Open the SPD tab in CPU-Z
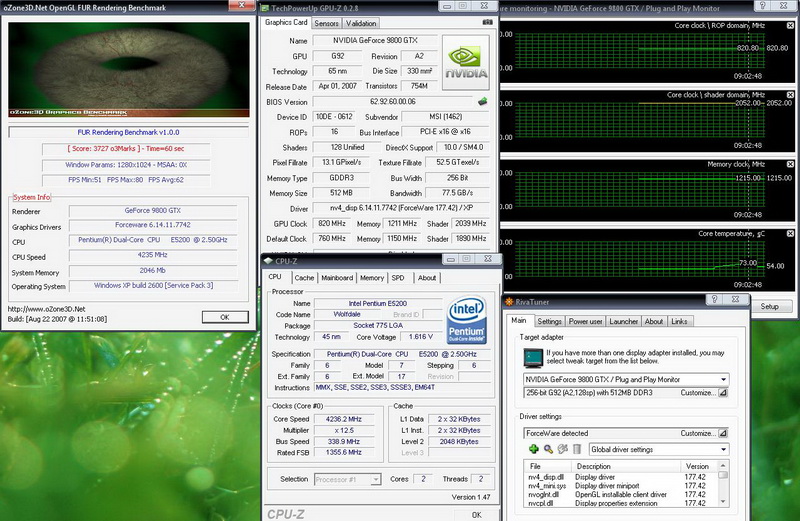This screenshot has height=521, width=800. (x=398, y=278)
